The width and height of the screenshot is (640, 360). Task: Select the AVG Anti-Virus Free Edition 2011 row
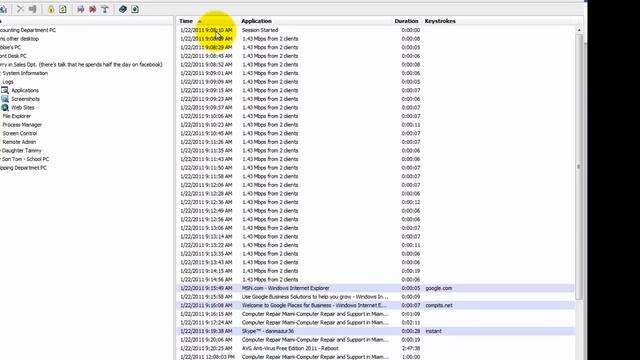click(376, 348)
